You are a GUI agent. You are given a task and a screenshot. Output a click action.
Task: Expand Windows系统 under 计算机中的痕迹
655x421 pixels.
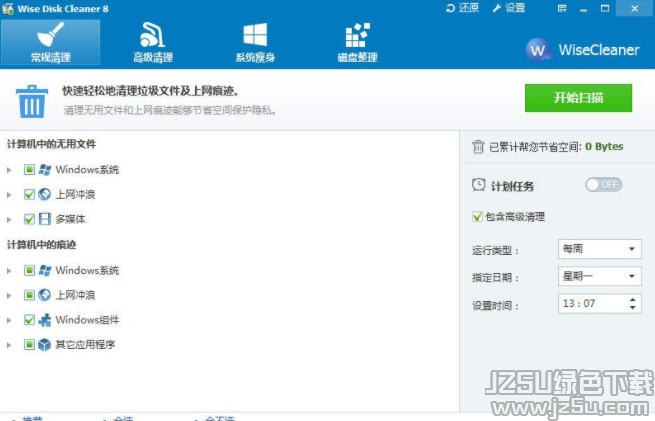(9, 271)
